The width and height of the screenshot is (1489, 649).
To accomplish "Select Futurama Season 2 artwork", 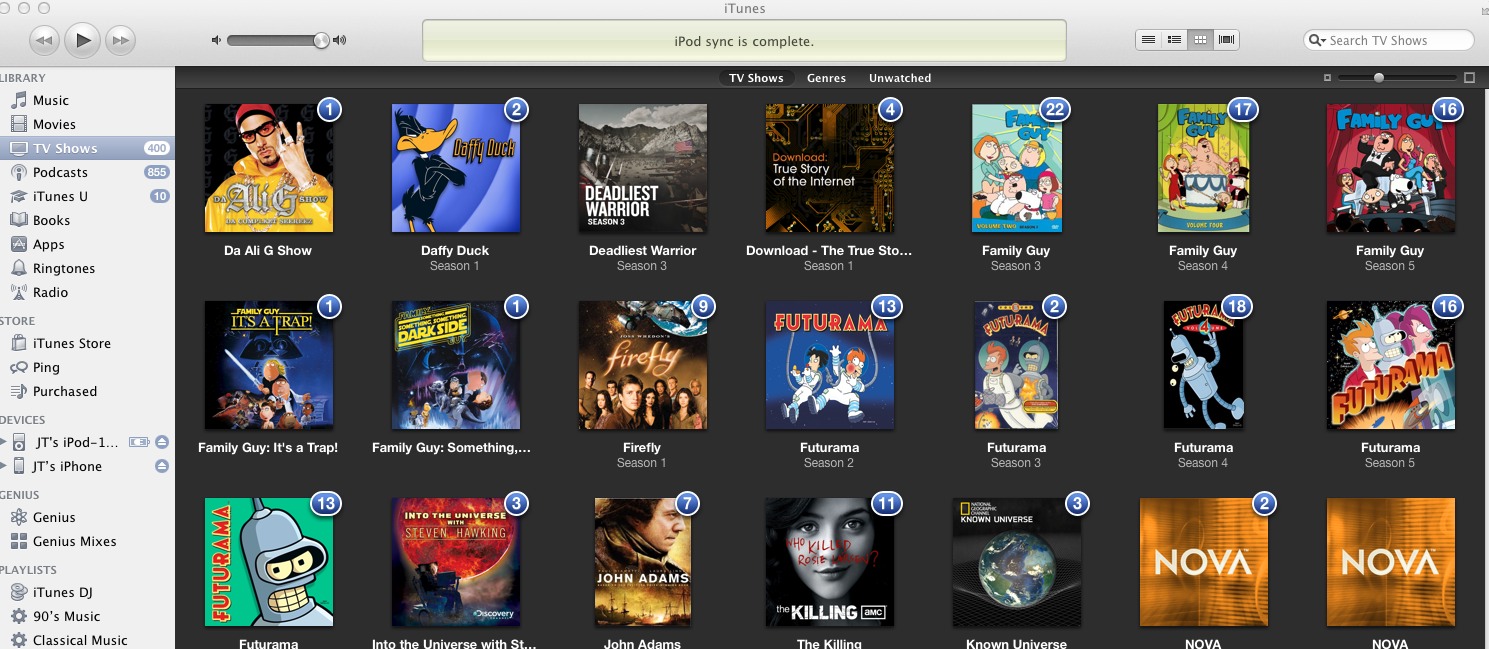I will coord(829,365).
